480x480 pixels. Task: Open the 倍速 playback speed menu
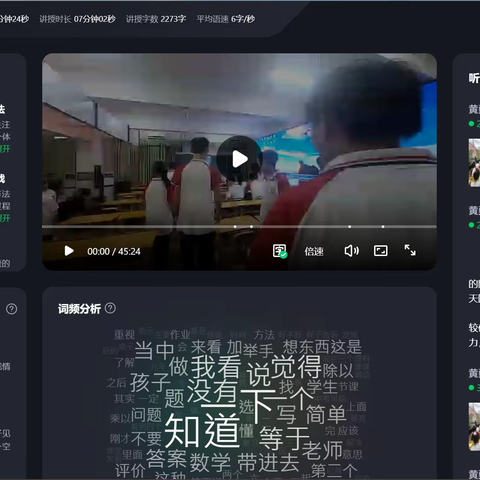coord(314,251)
